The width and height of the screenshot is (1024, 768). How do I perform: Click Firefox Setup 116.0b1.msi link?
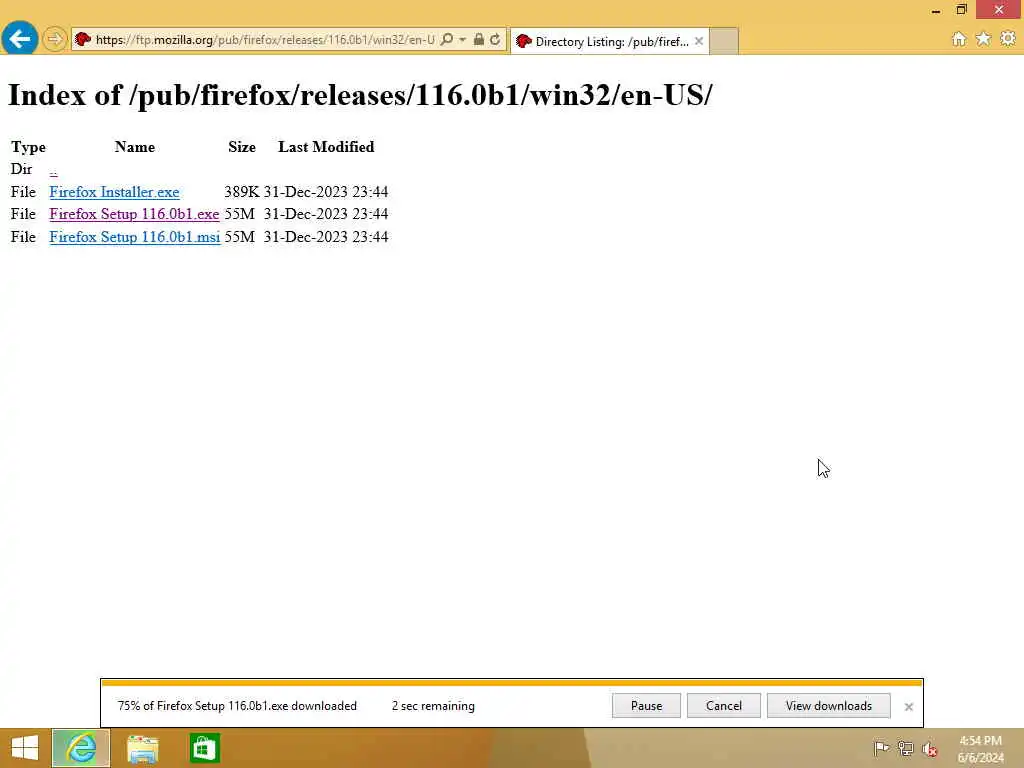(x=135, y=237)
